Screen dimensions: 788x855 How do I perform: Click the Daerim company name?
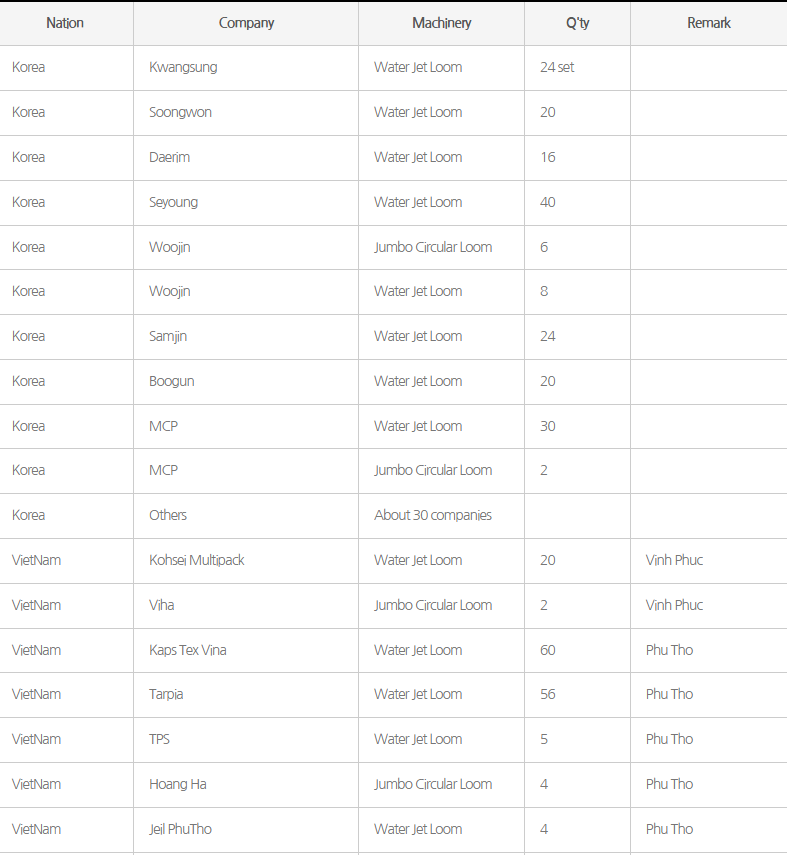point(169,157)
